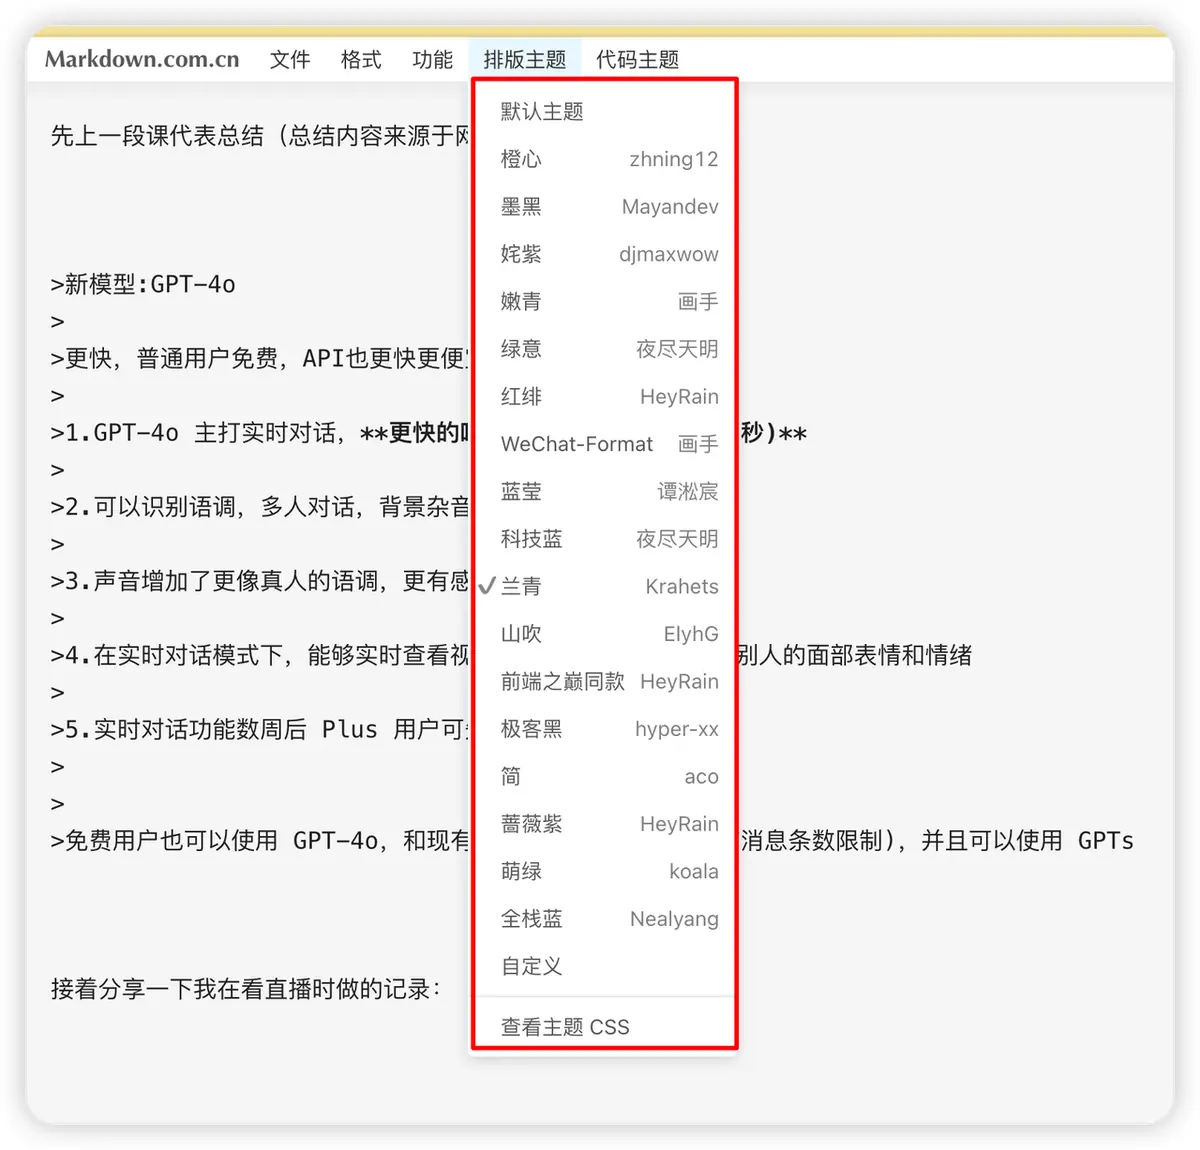Apply the 前端之巅同款 theme
The width and height of the screenshot is (1200, 1150).
coord(605,681)
